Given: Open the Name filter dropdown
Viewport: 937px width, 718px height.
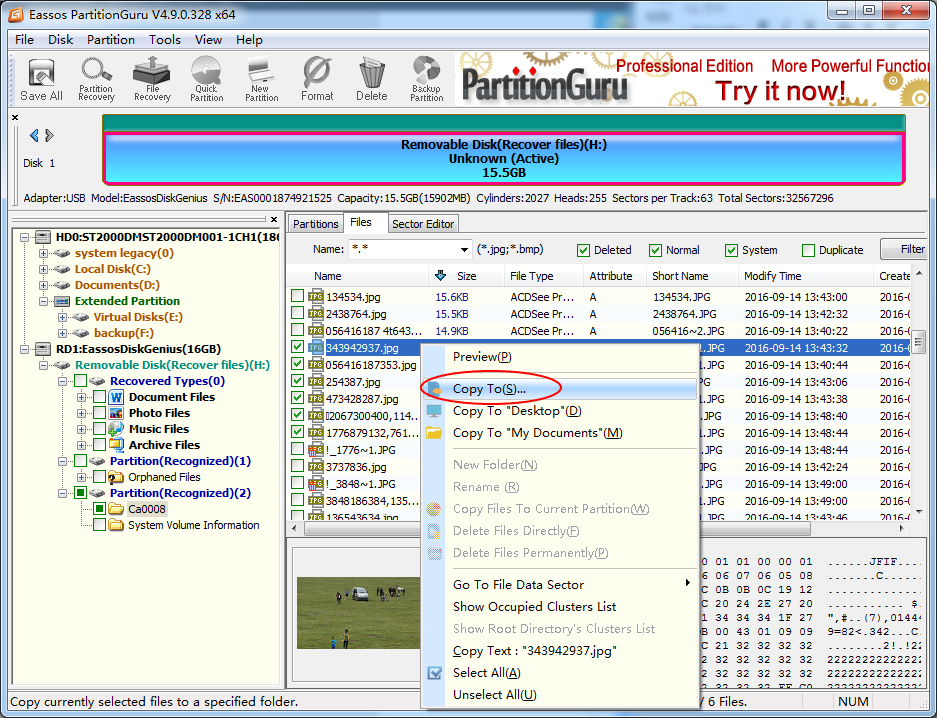Looking at the screenshot, I should [x=464, y=250].
